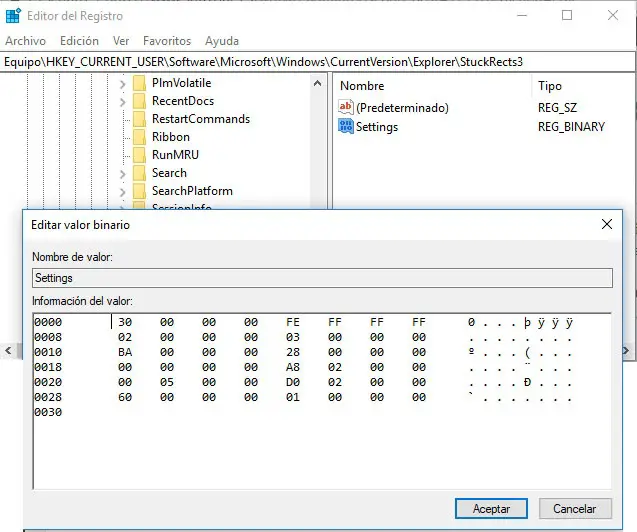This screenshot has width=637, height=532.
Task: Click the REG_SZ type cell
Action: coord(557,108)
